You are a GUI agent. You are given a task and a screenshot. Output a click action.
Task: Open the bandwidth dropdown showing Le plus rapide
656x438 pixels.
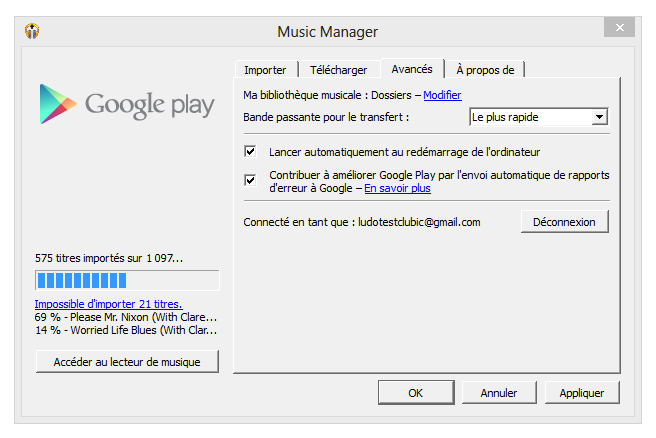click(x=539, y=117)
